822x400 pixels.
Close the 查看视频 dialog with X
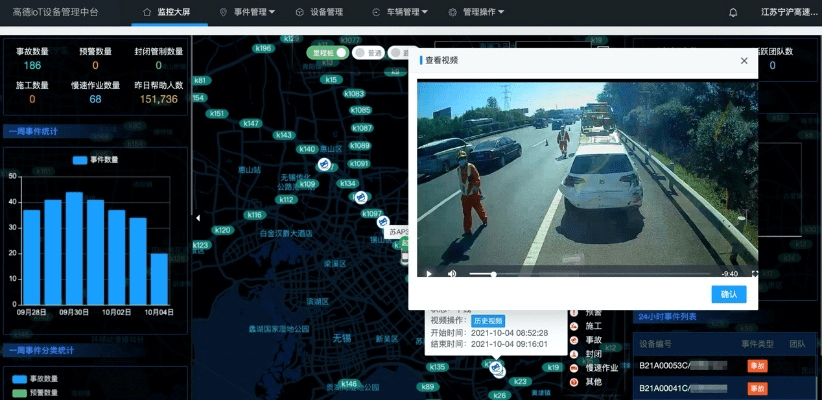coord(744,60)
